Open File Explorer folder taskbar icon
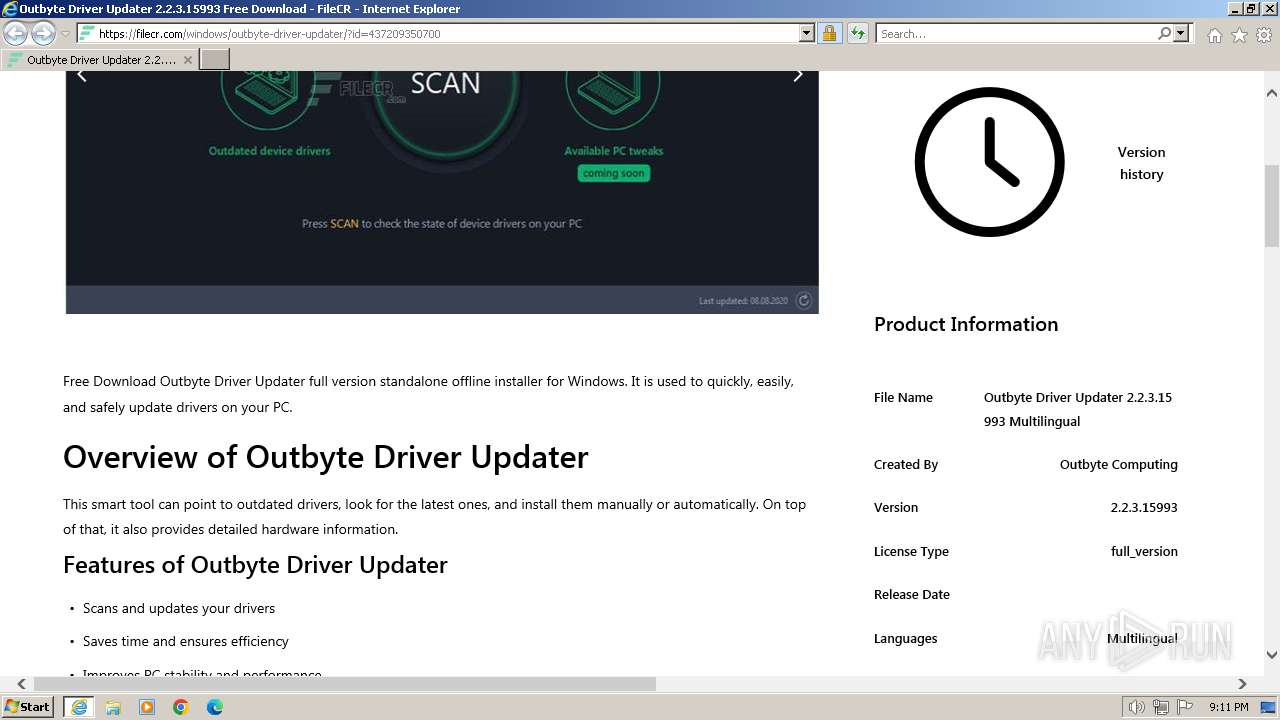Screen dimensions: 1280x720 [113, 707]
